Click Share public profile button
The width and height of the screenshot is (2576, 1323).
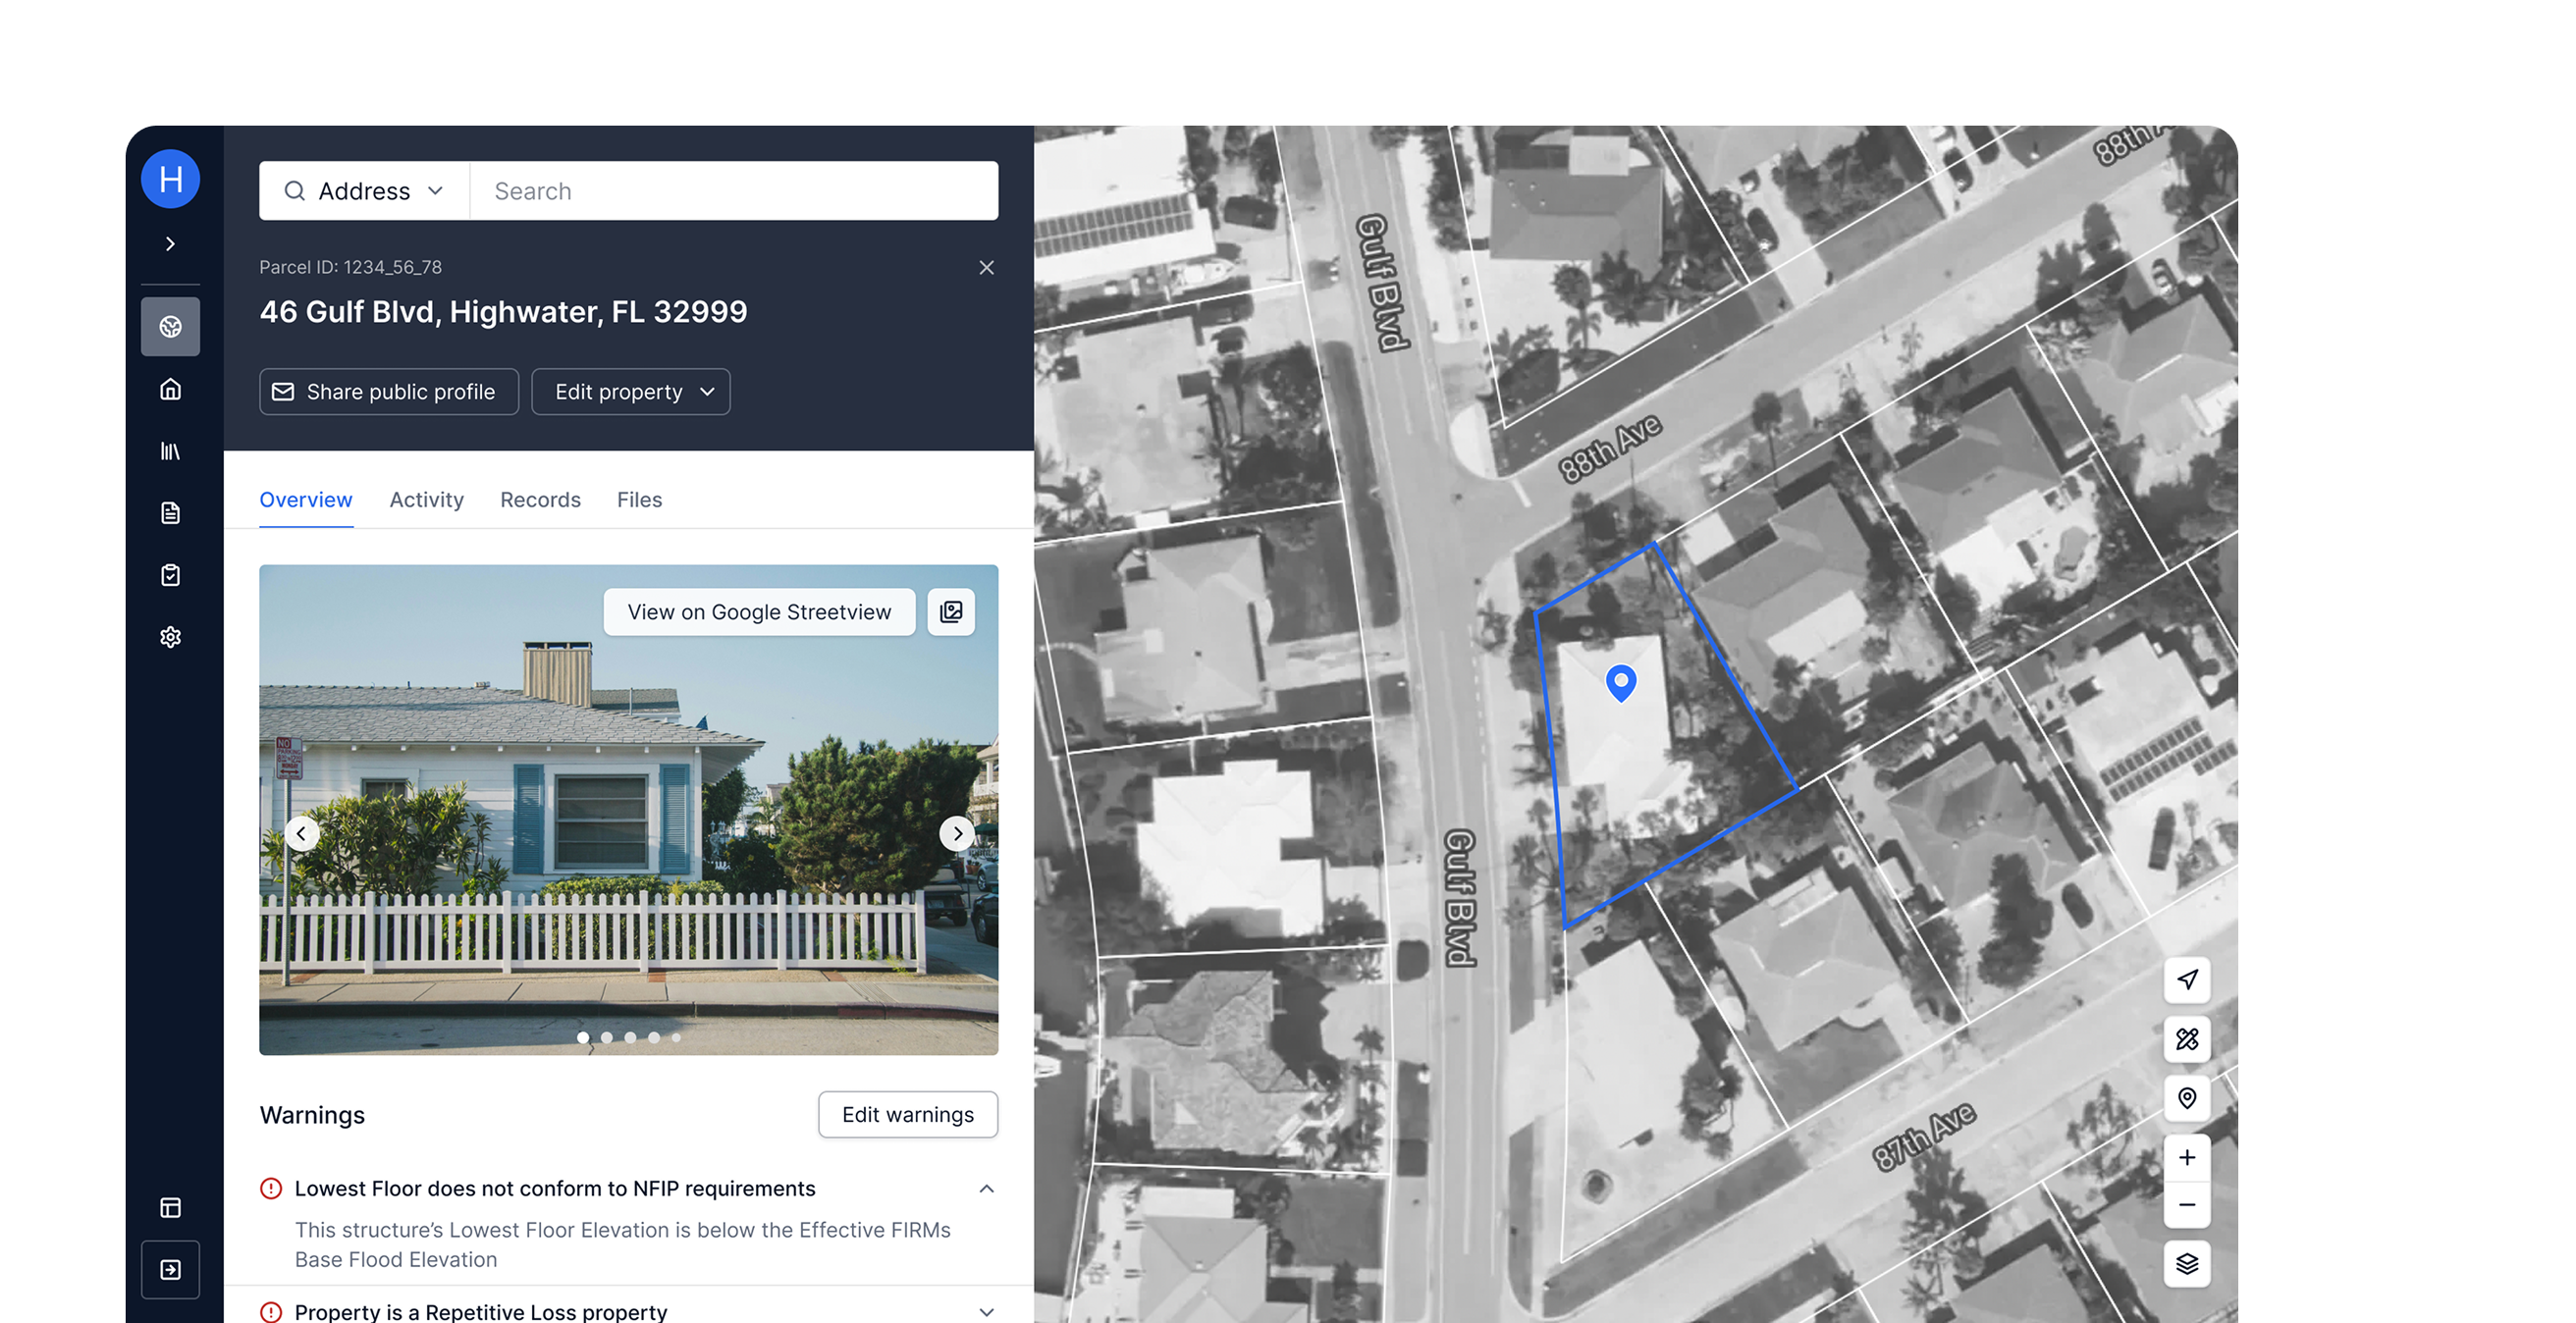coord(388,392)
